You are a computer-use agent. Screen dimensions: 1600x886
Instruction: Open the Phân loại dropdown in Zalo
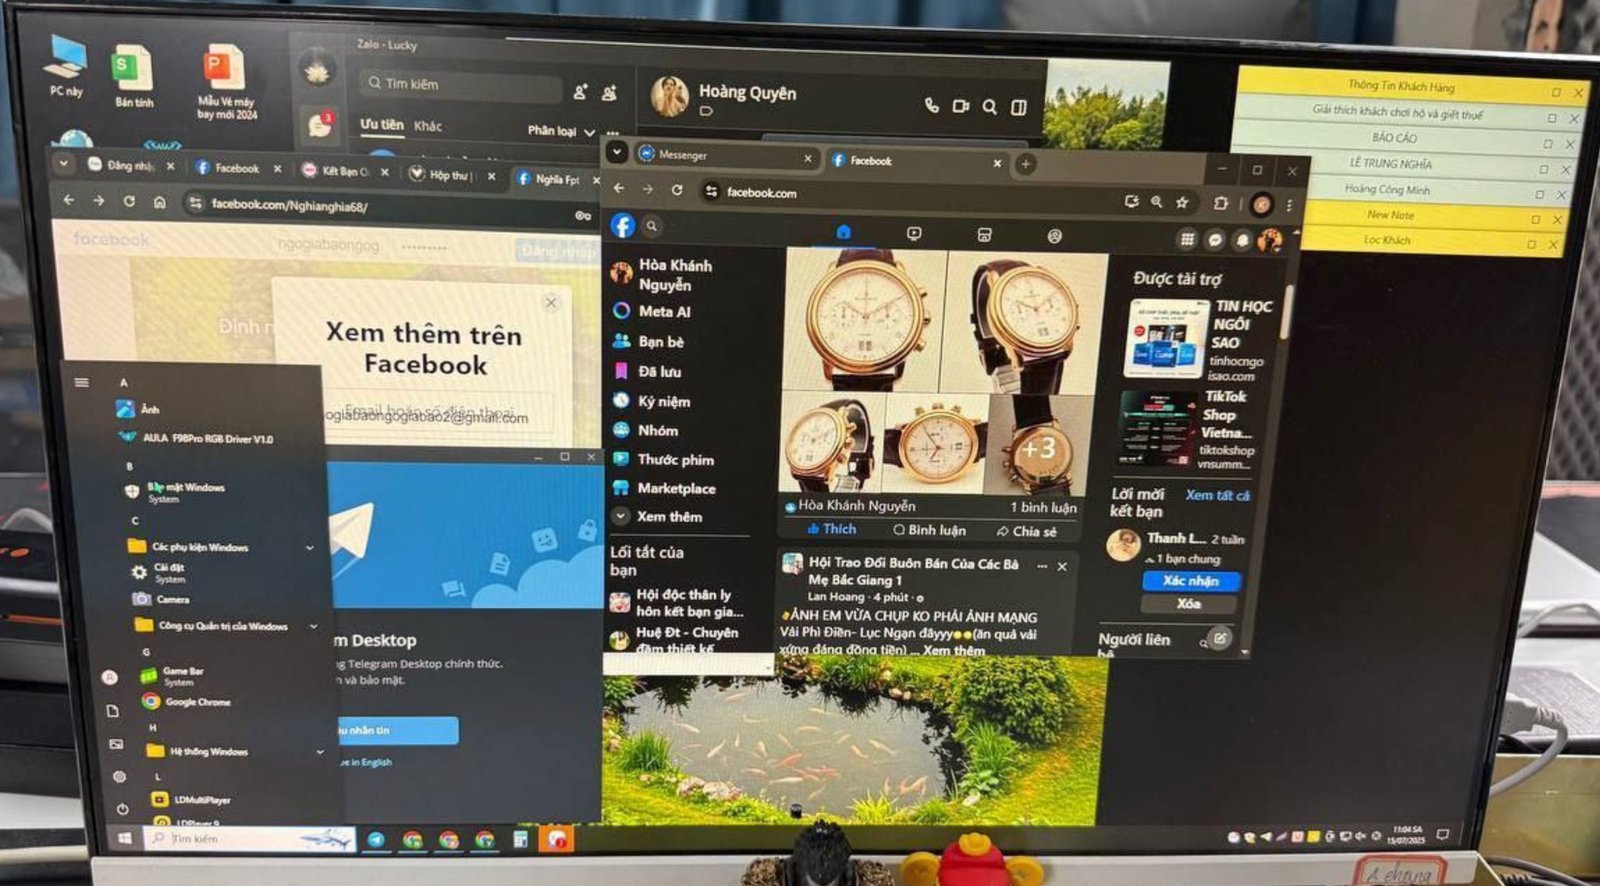560,131
